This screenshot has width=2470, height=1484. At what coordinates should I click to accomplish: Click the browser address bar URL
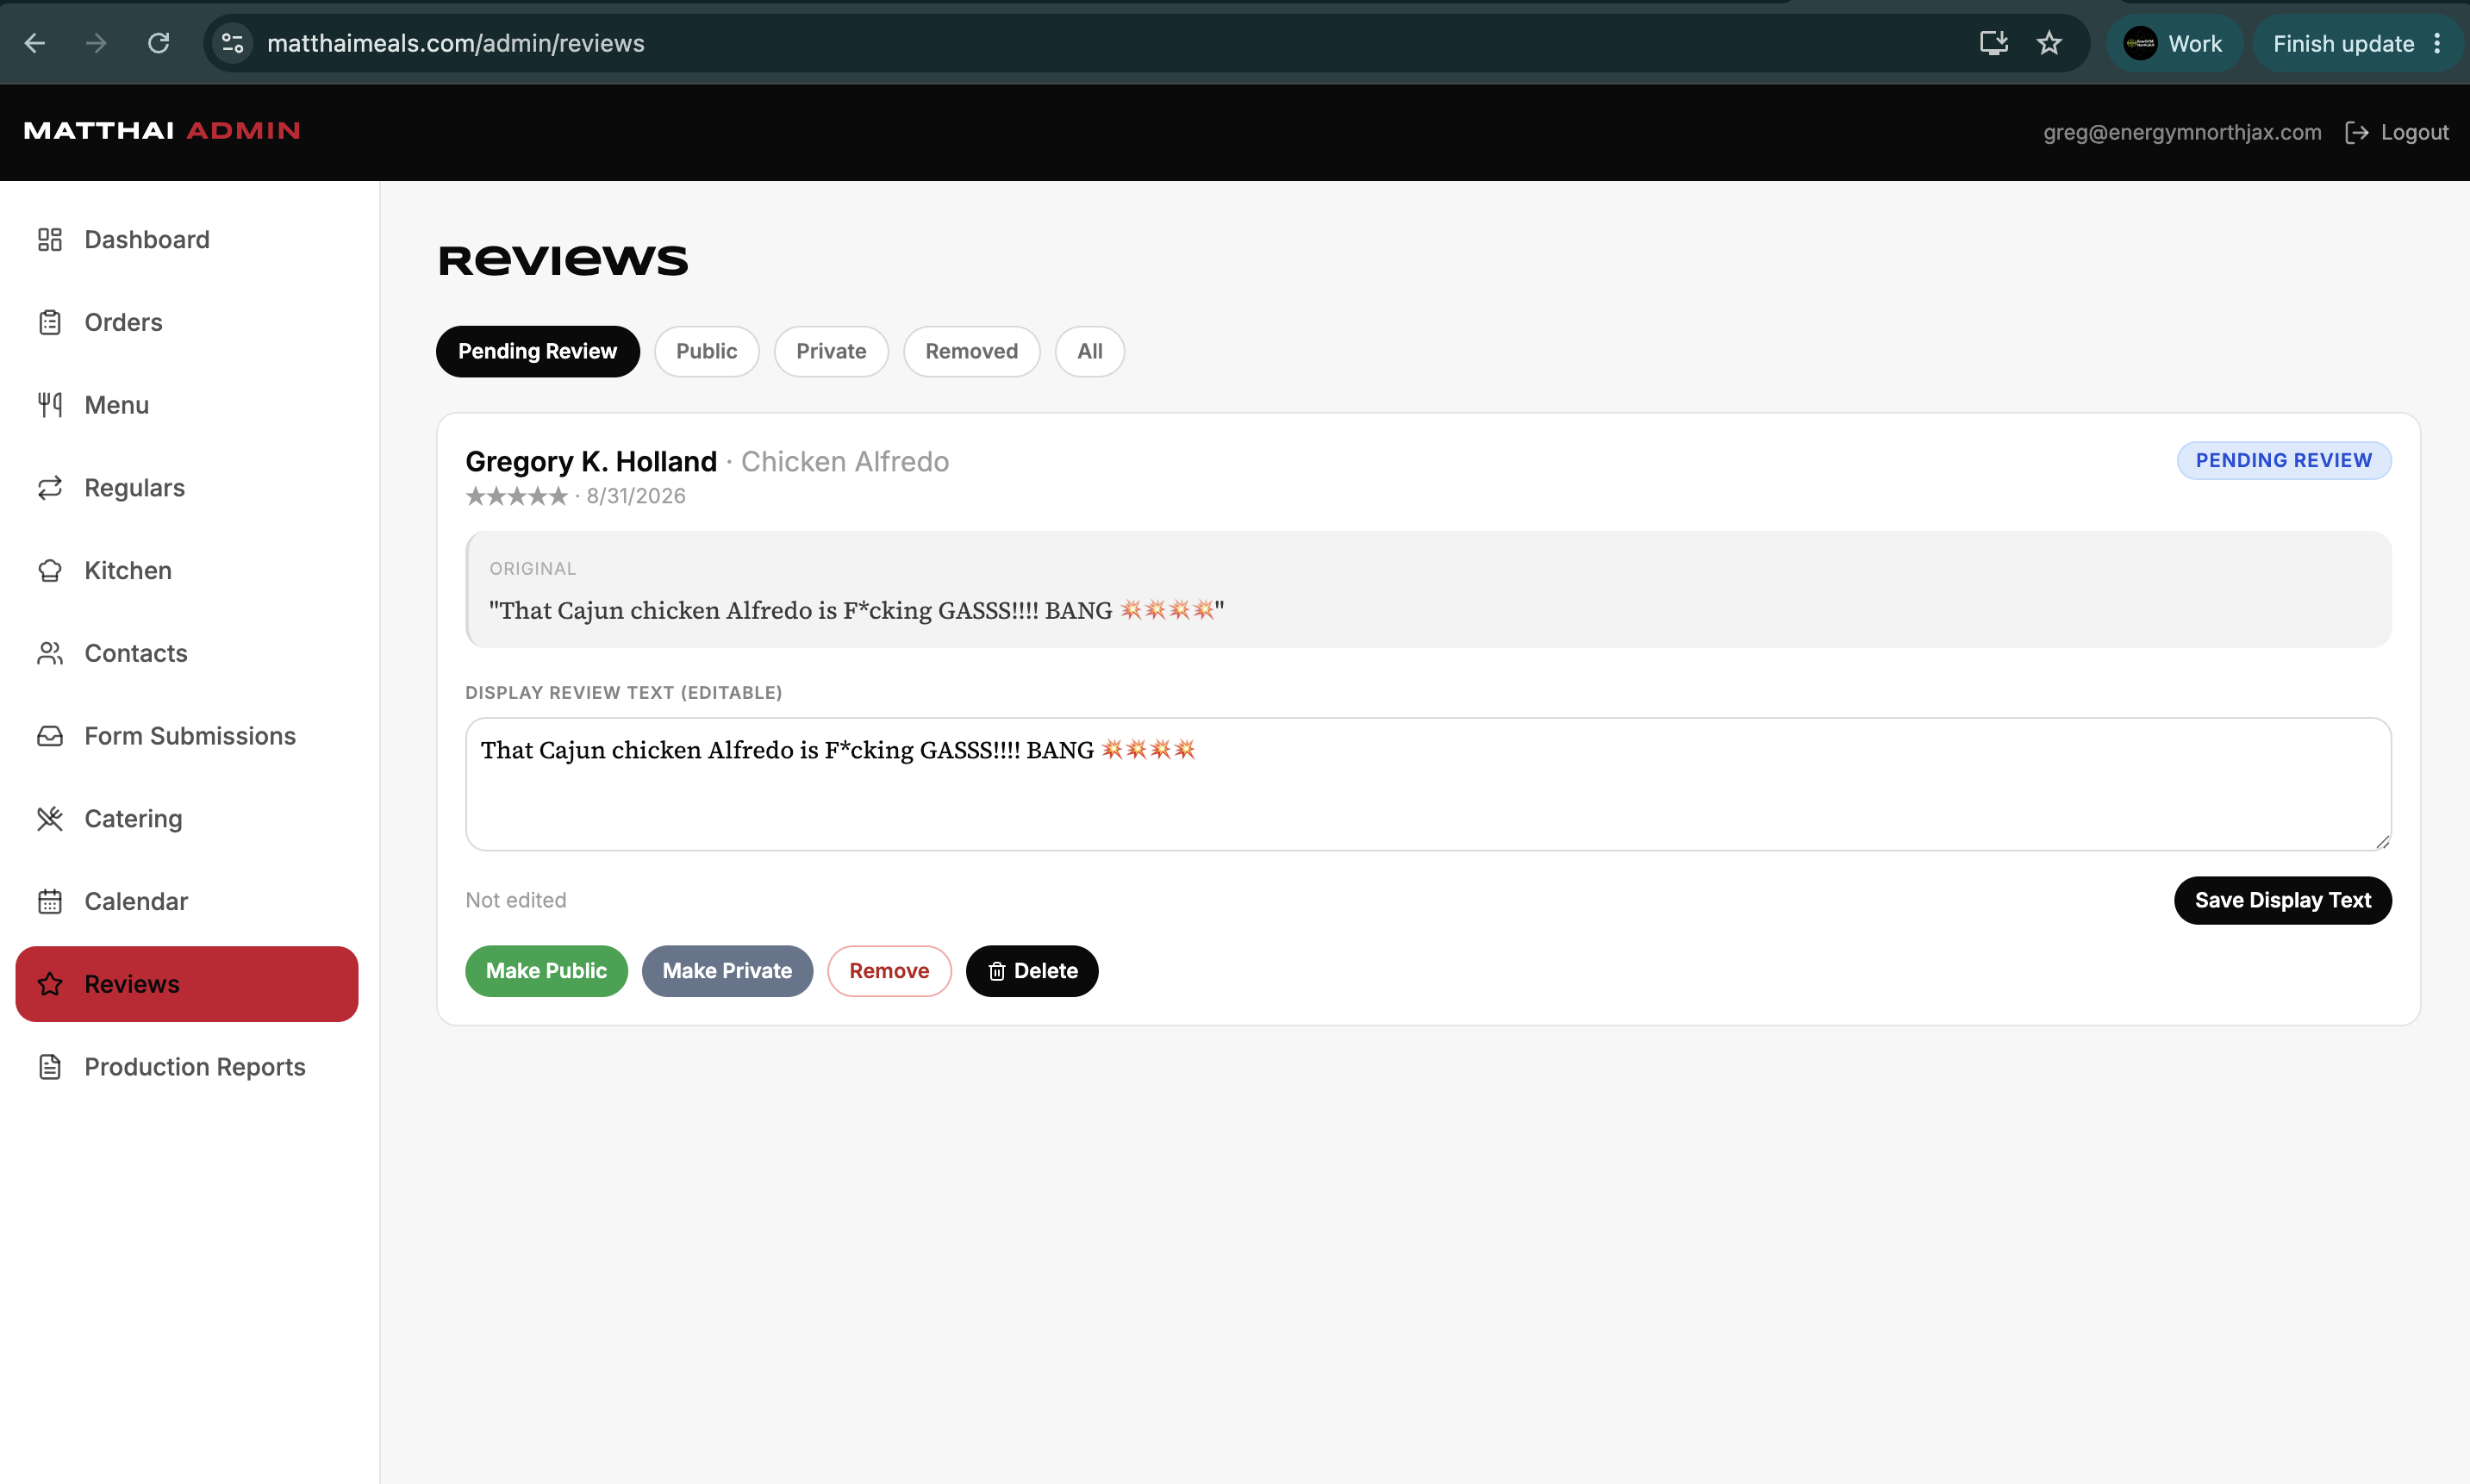click(456, 43)
